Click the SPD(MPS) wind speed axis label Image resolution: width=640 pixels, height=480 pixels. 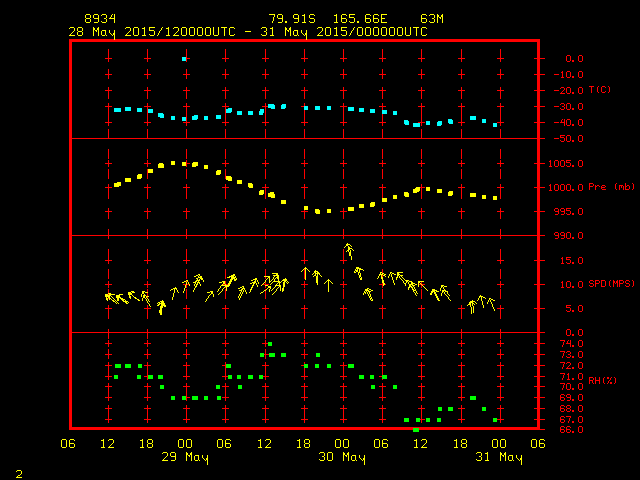point(611,284)
